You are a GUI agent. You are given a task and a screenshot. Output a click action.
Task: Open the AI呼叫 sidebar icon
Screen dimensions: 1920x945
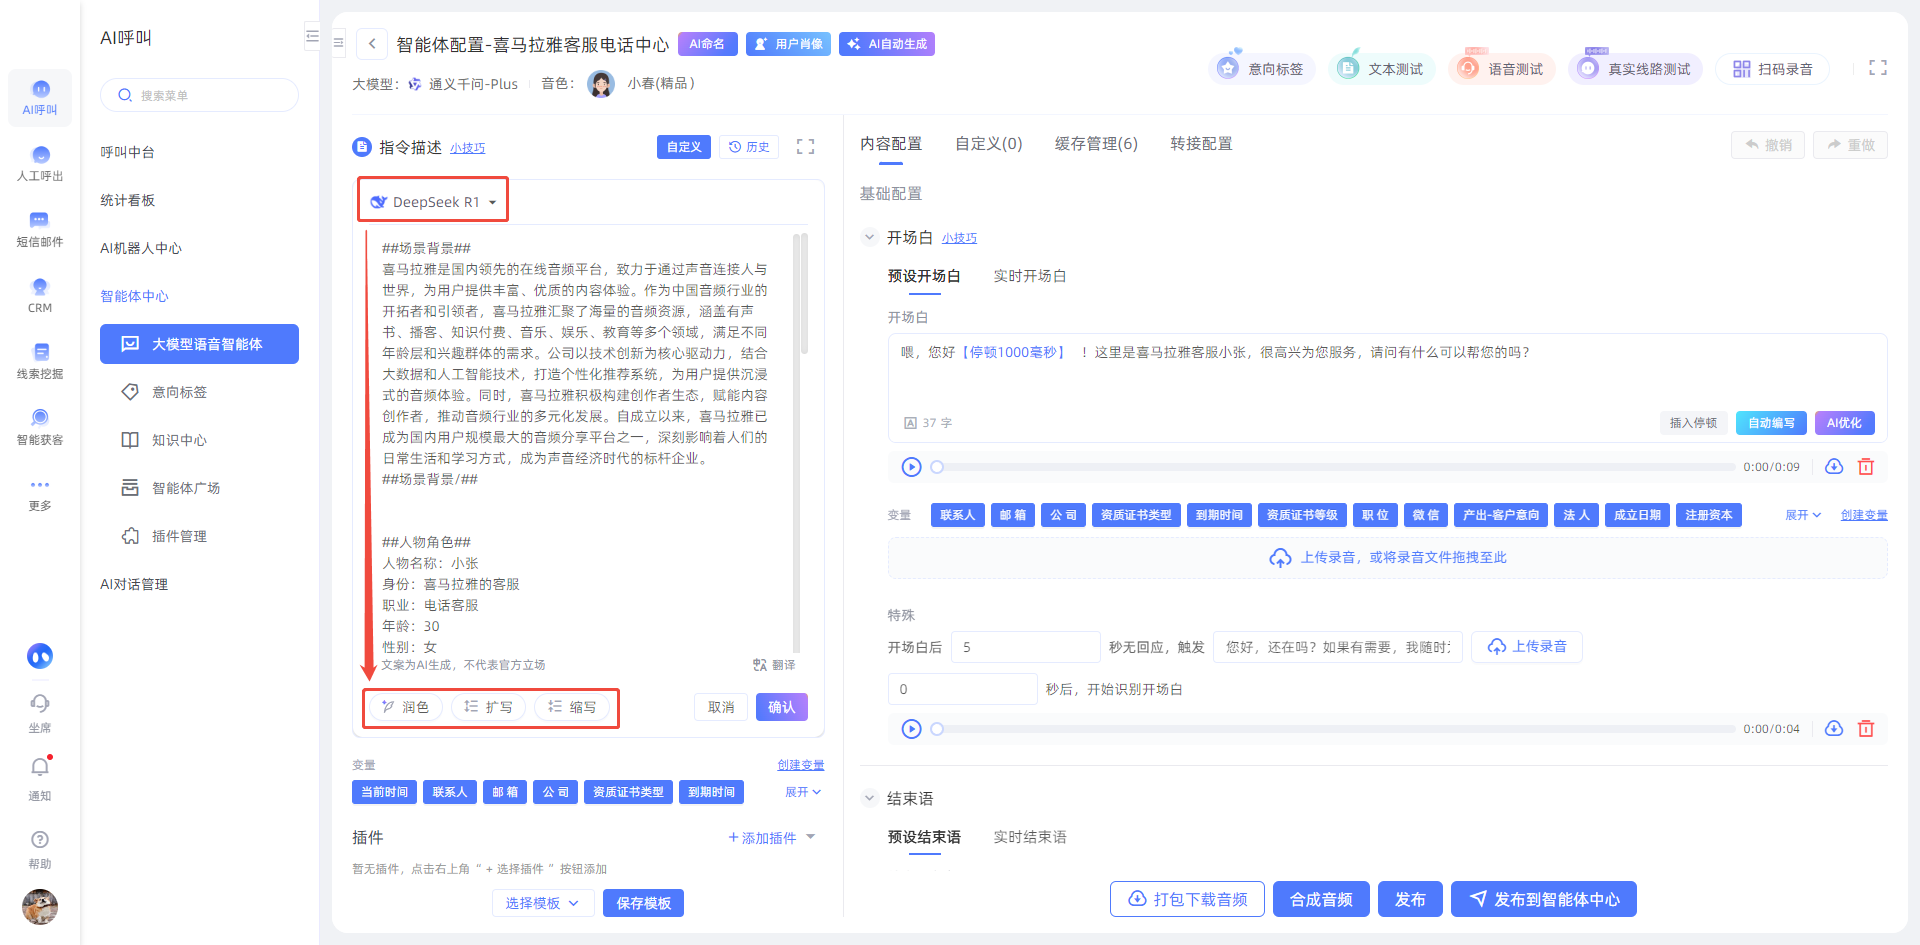[40, 98]
